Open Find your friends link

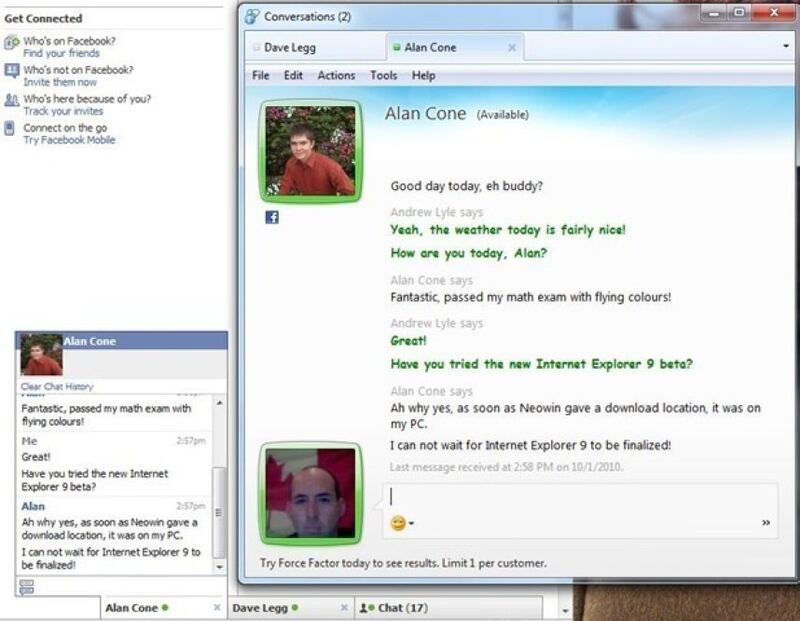pyautogui.click(x=61, y=53)
